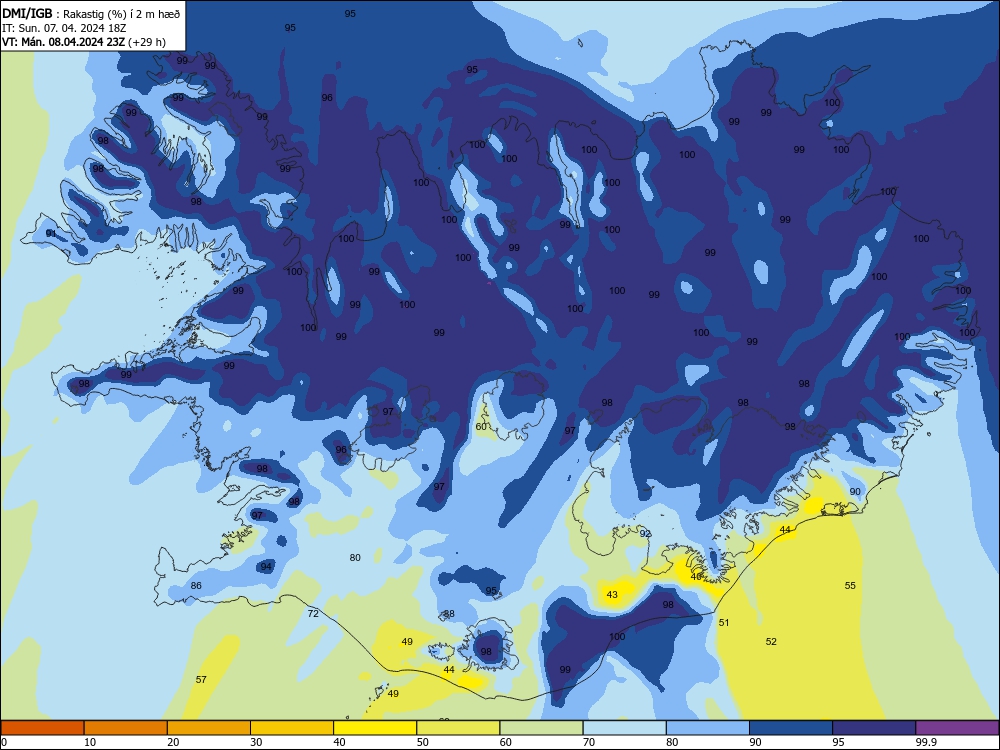Viewport: 1000px width, 750px height.
Task: Click the humidity value '94' on the map
Action: pyautogui.click(x=266, y=566)
